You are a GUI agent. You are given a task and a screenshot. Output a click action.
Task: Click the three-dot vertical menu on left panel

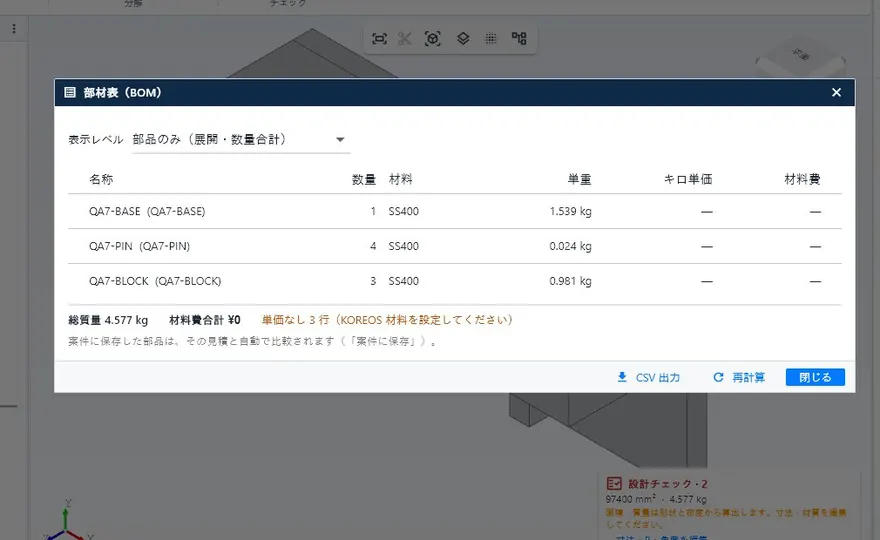[14, 29]
